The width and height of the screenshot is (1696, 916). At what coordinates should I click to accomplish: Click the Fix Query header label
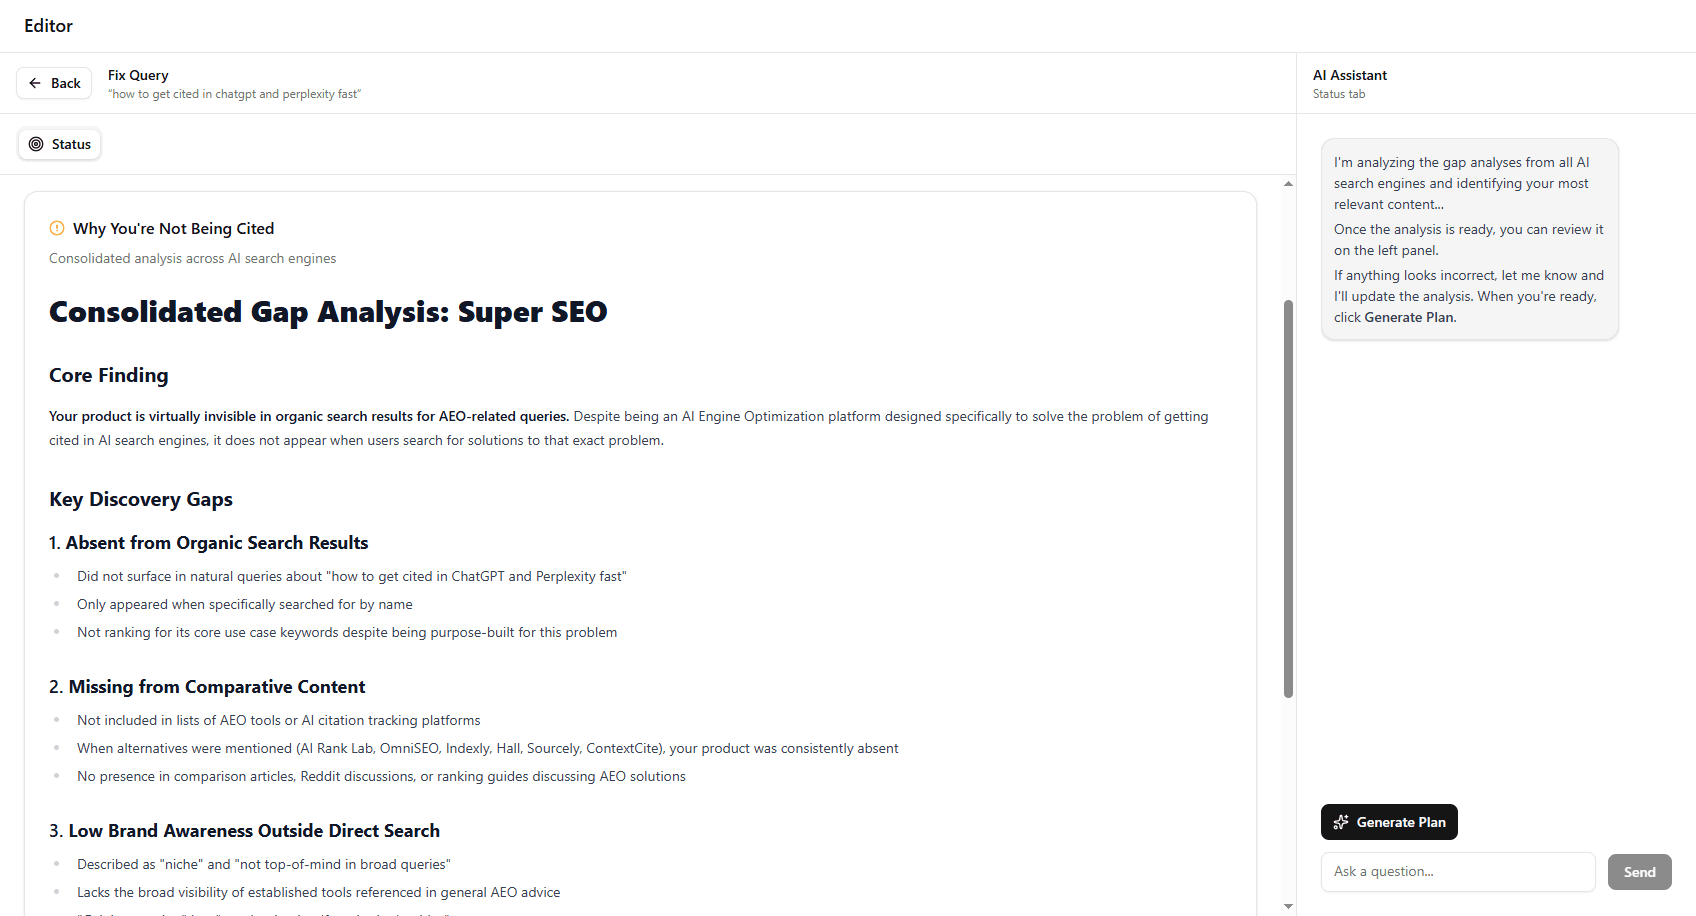[x=138, y=75]
